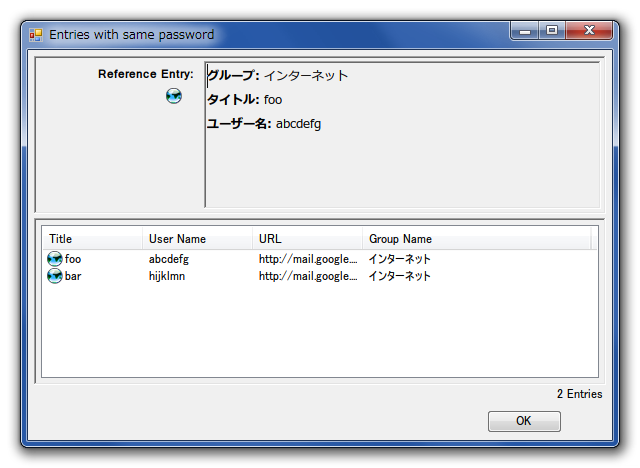Sort list by the URL column header
This screenshot has height=468, width=640.
point(307,239)
